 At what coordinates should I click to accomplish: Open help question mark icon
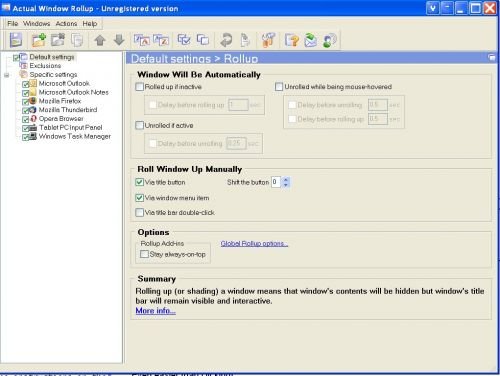pos(292,40)
